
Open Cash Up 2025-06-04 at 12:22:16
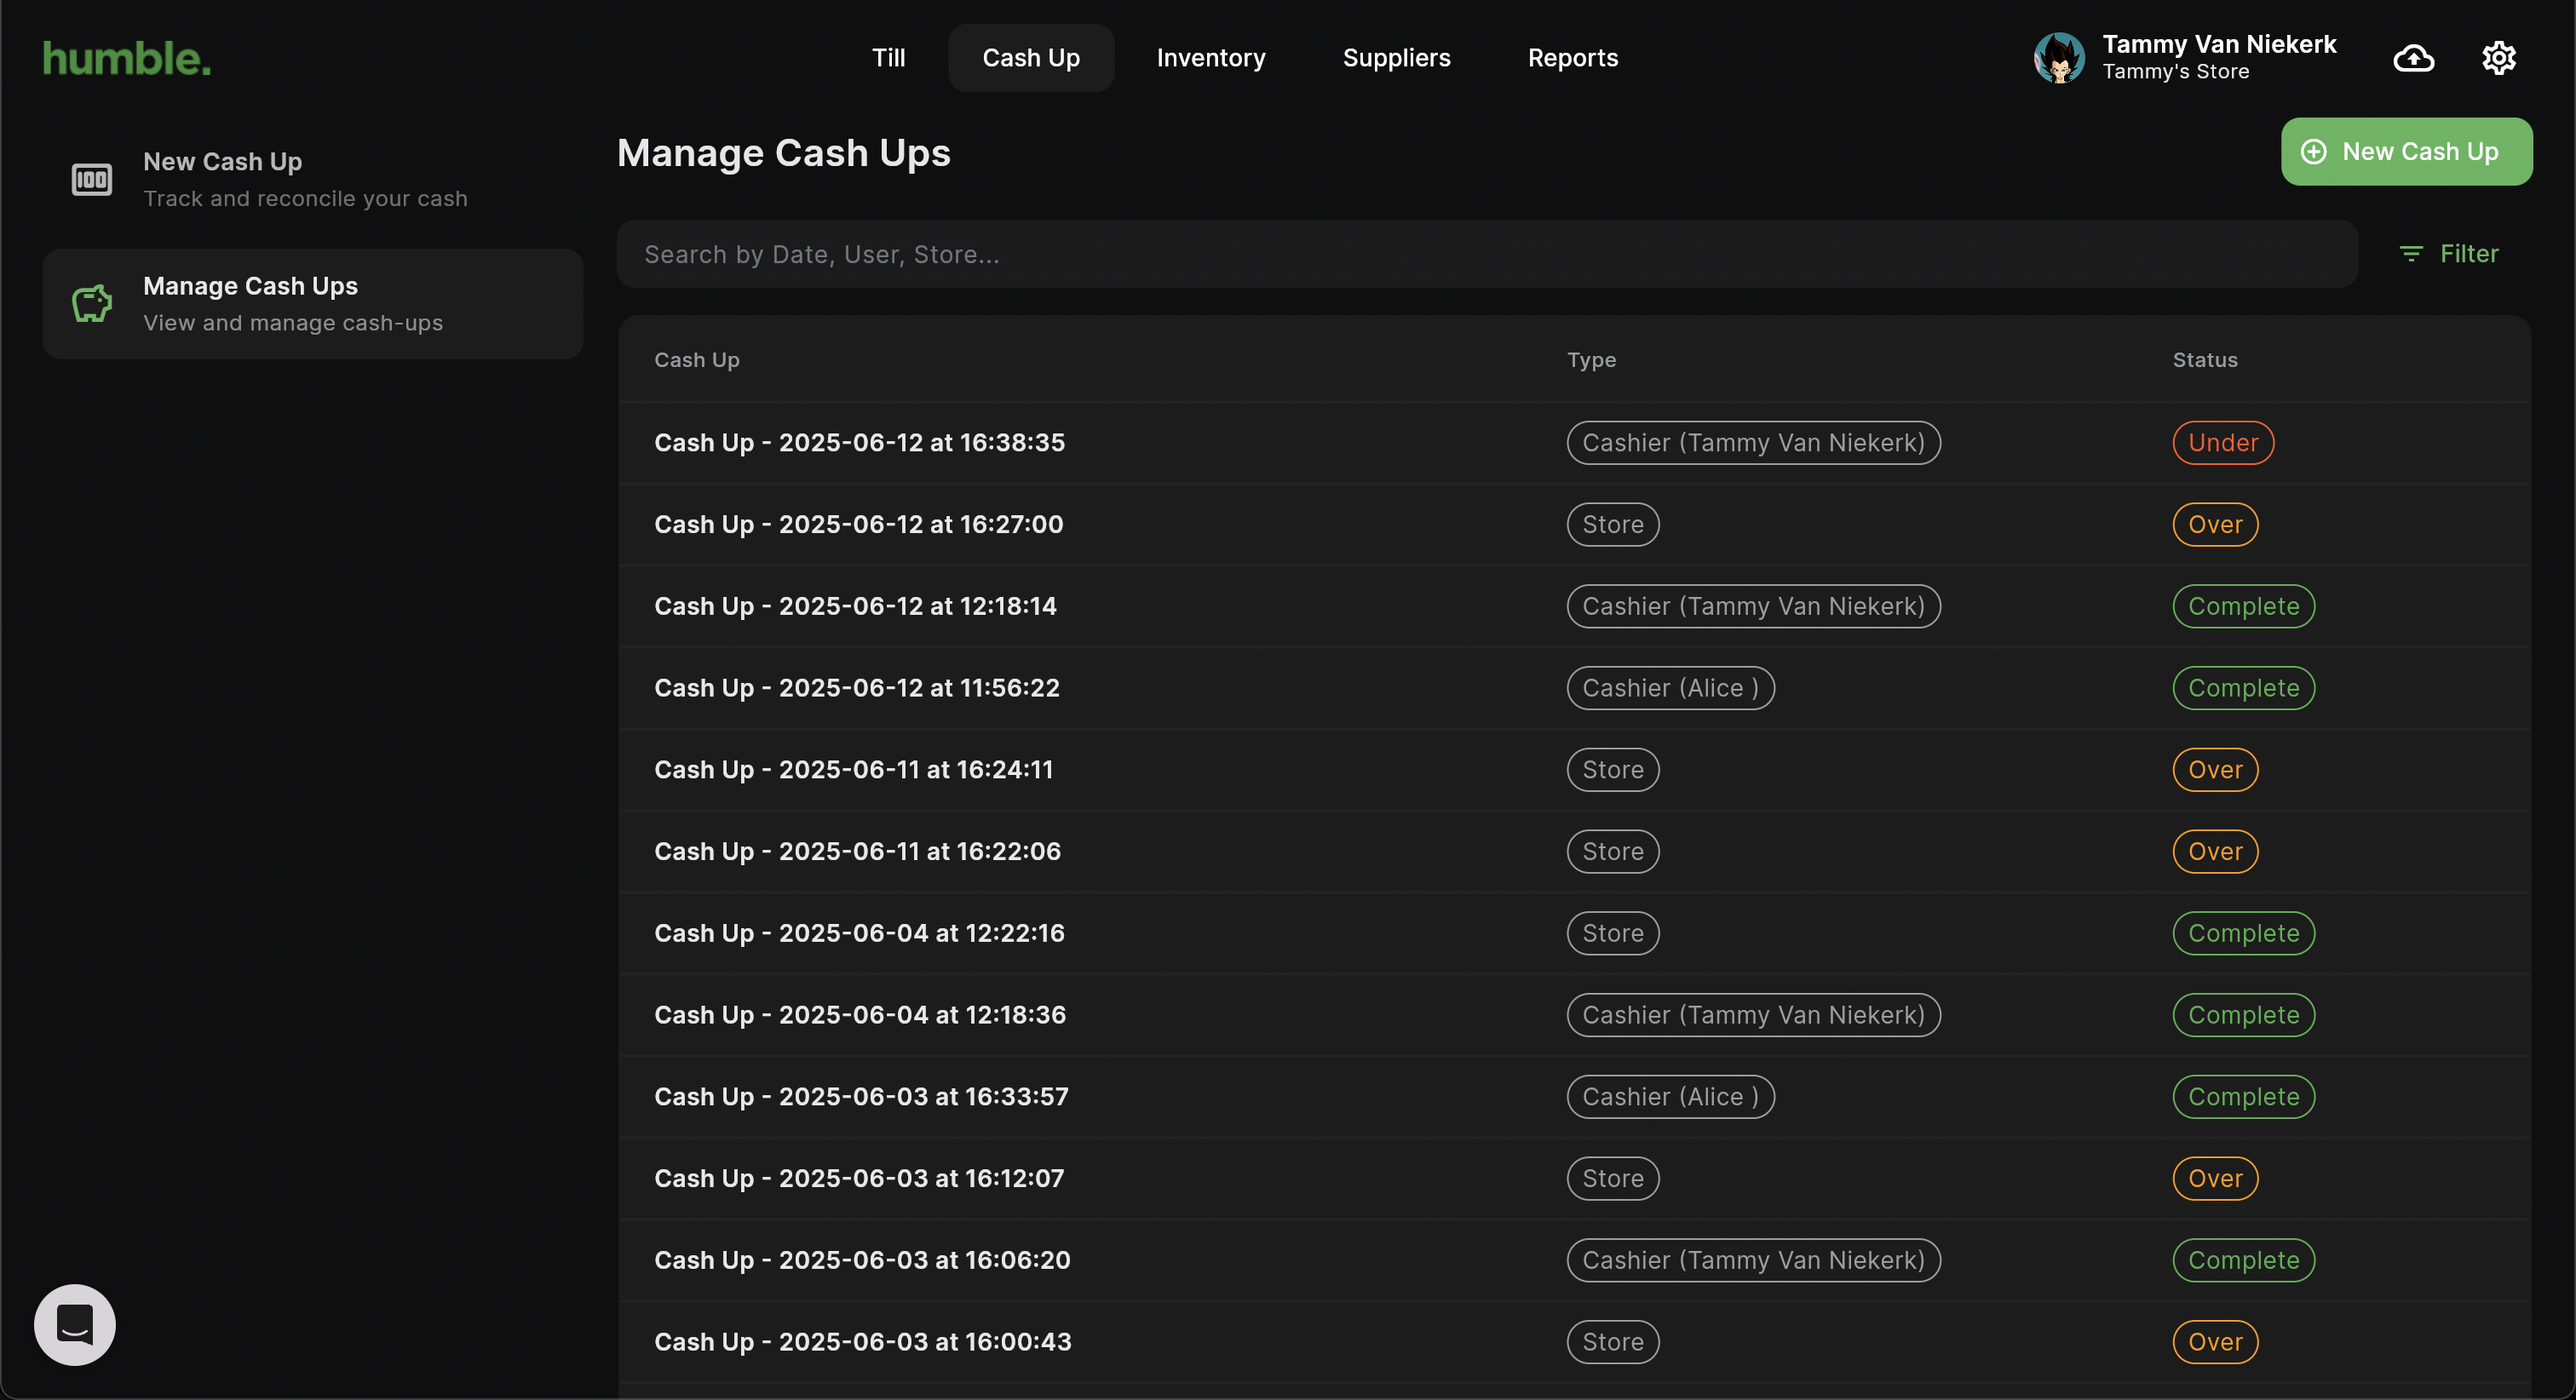[x=1574, y=934]
